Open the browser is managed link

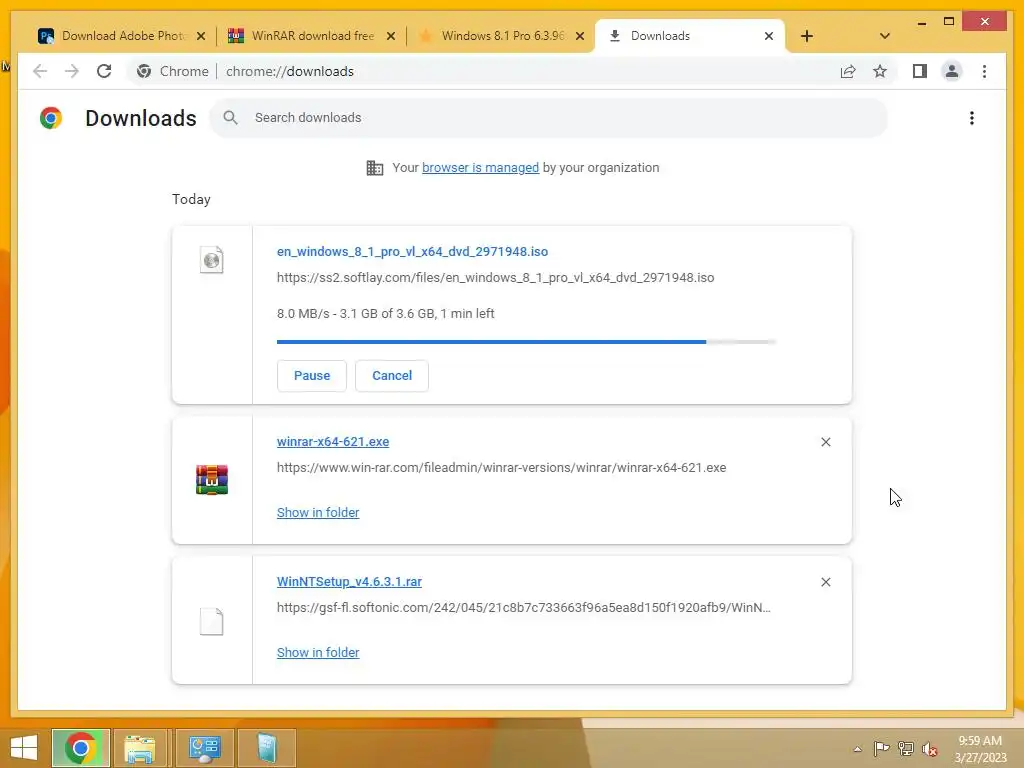pos(480,168)
